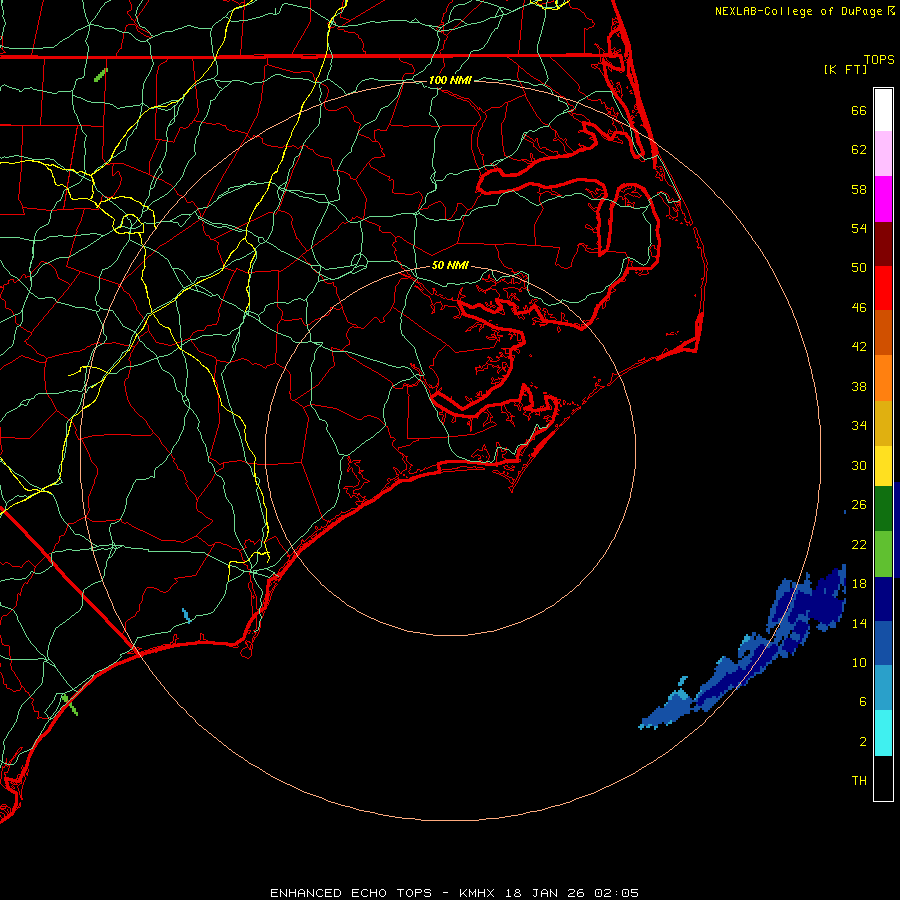Image resolution: width=900 pixels, height=900 pixels.
Task: Click the small green echo in upper left
Action: click(x=100, y=75)
